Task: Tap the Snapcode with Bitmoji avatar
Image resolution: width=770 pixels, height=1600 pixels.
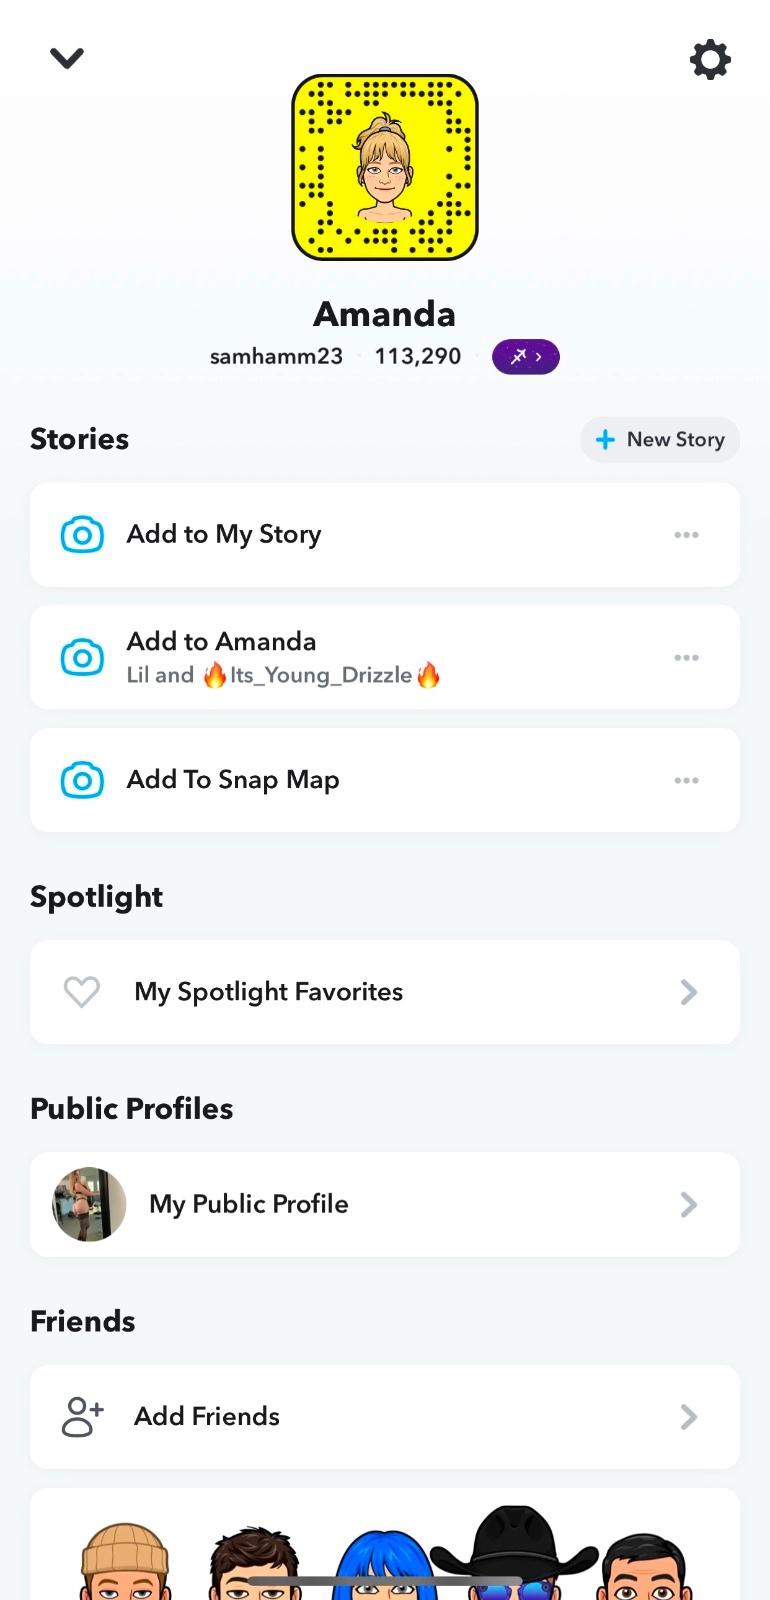Action: click(385, 167)
